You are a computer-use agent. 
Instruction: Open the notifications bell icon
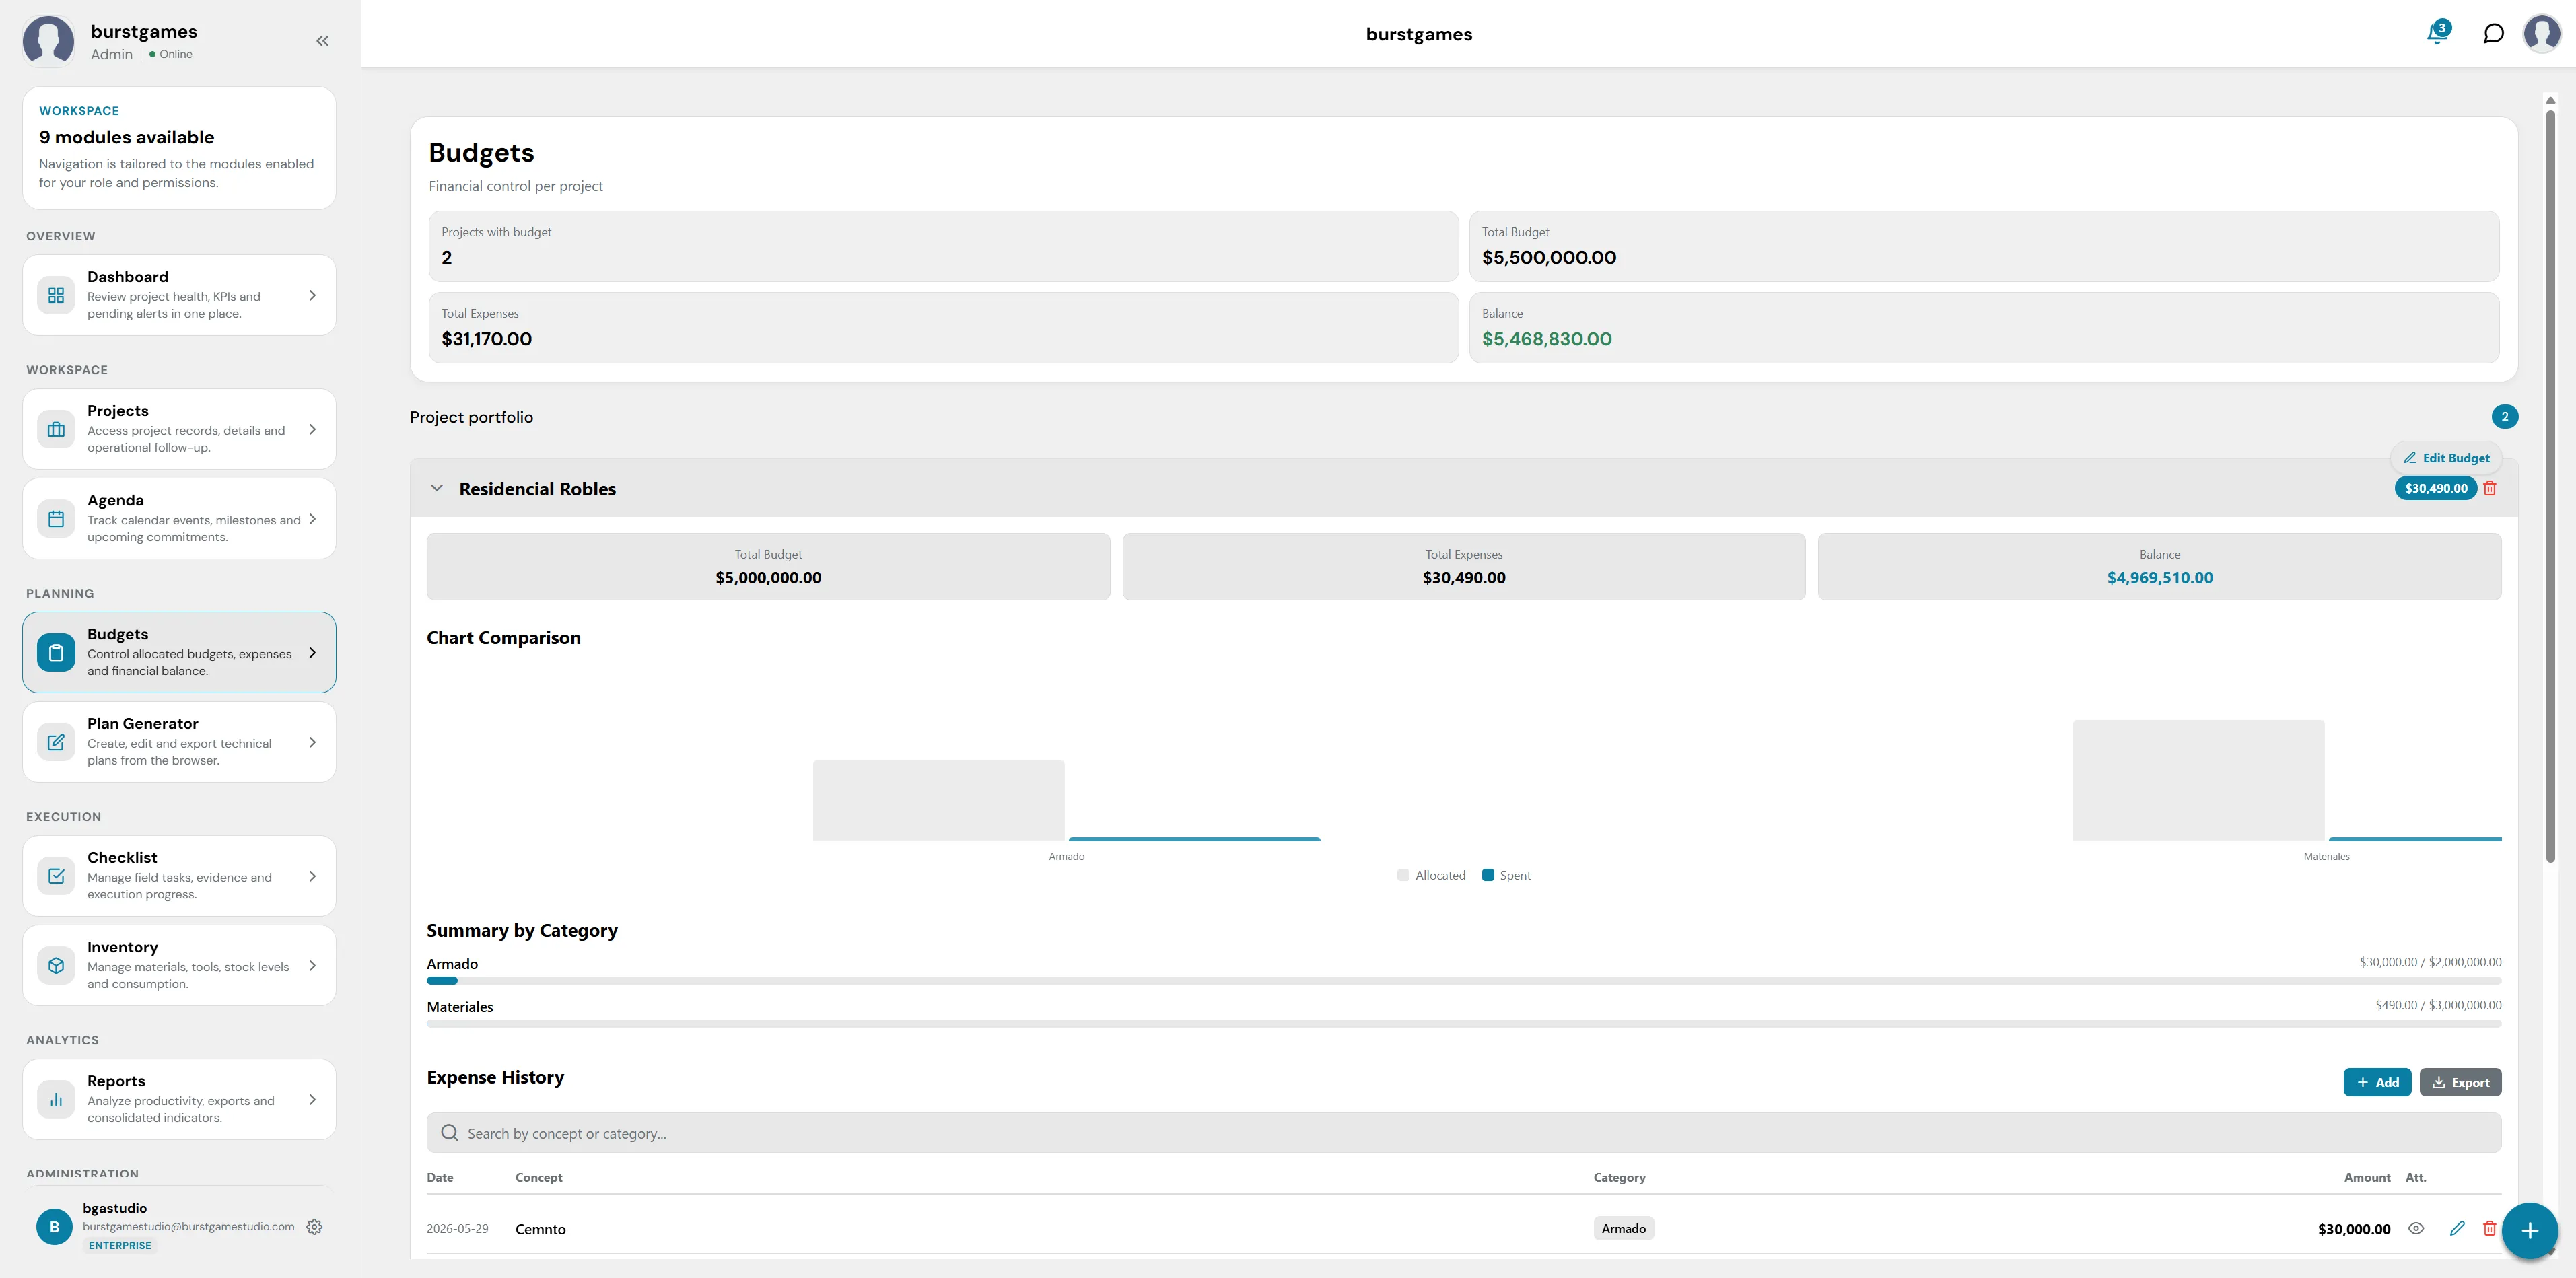pyautogui.click(x=2438, y=33)
